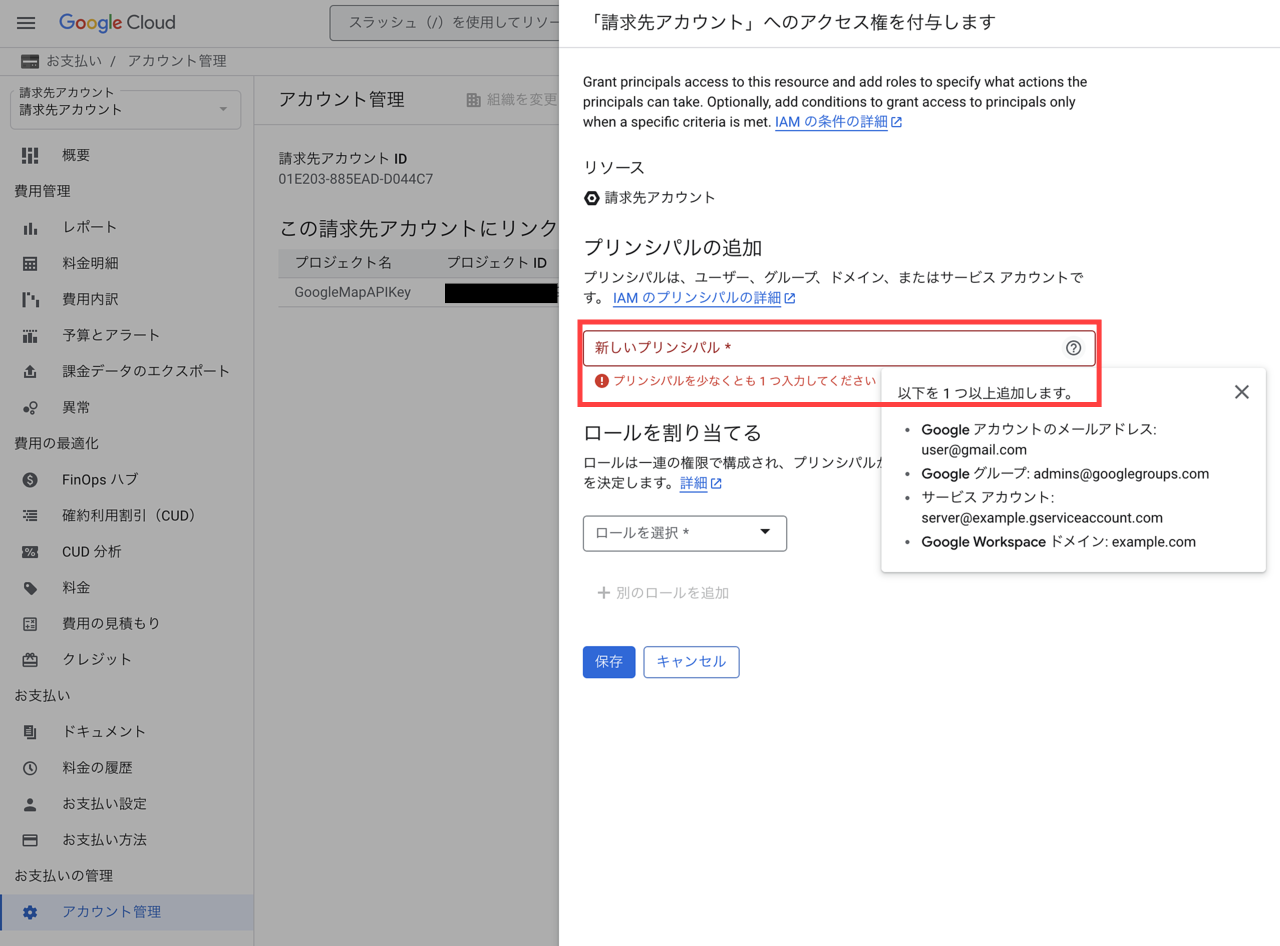Open the IAM のプリンシパルの詳細 link
Viewport: 1280px width, 946px height.
(705, 298)
